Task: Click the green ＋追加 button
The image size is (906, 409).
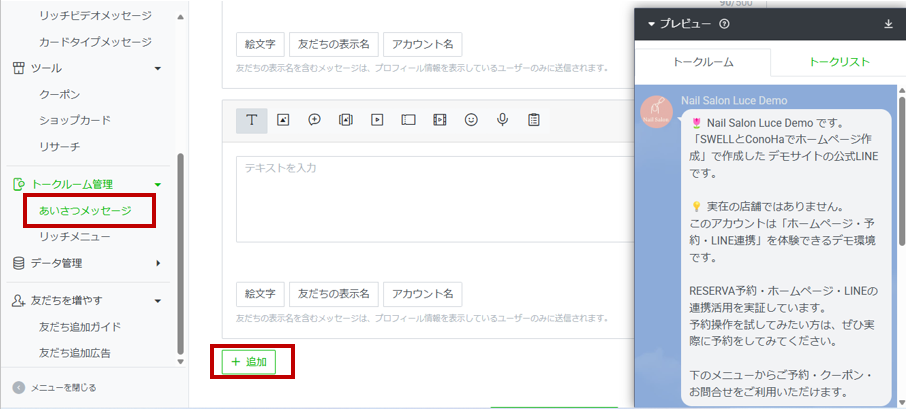Action: pos(249,362)
